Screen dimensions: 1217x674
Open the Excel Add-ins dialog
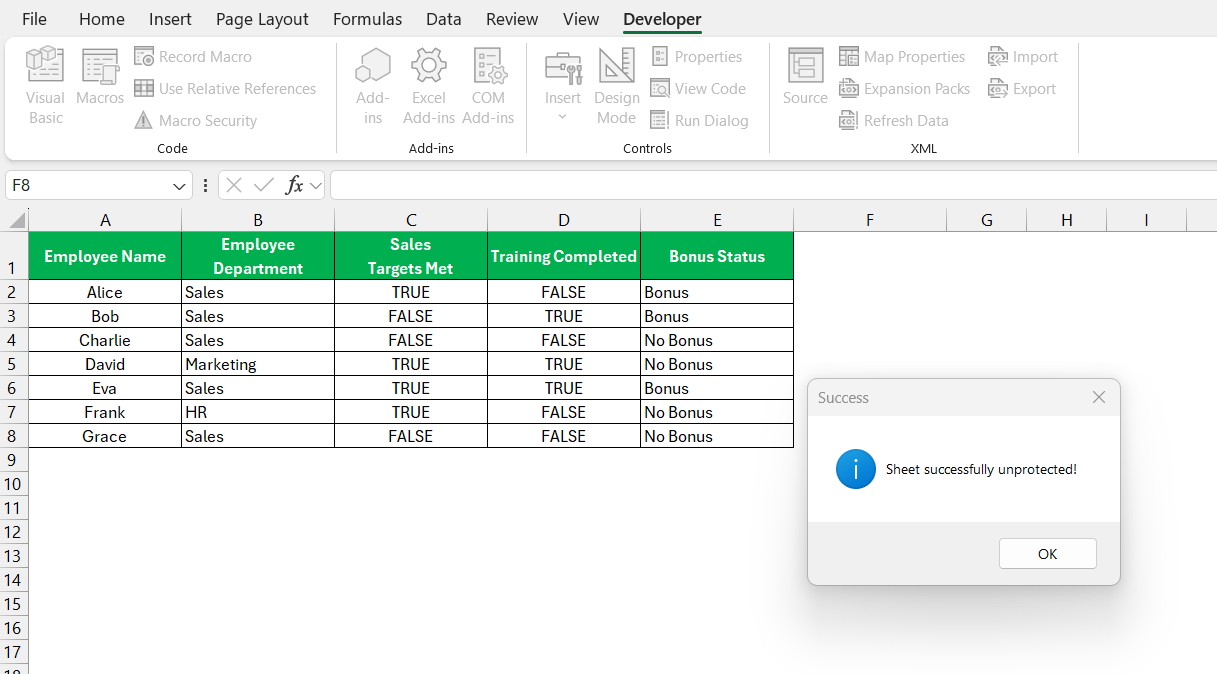(x=429, y=86)
